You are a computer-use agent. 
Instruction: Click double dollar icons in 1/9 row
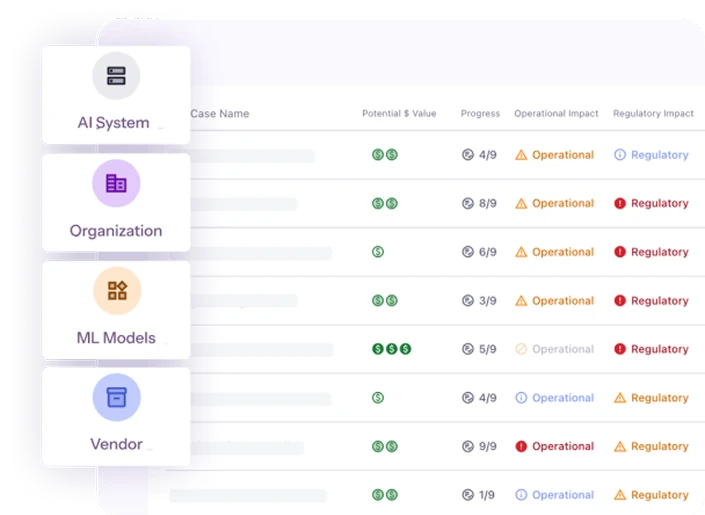coord(384,495)
